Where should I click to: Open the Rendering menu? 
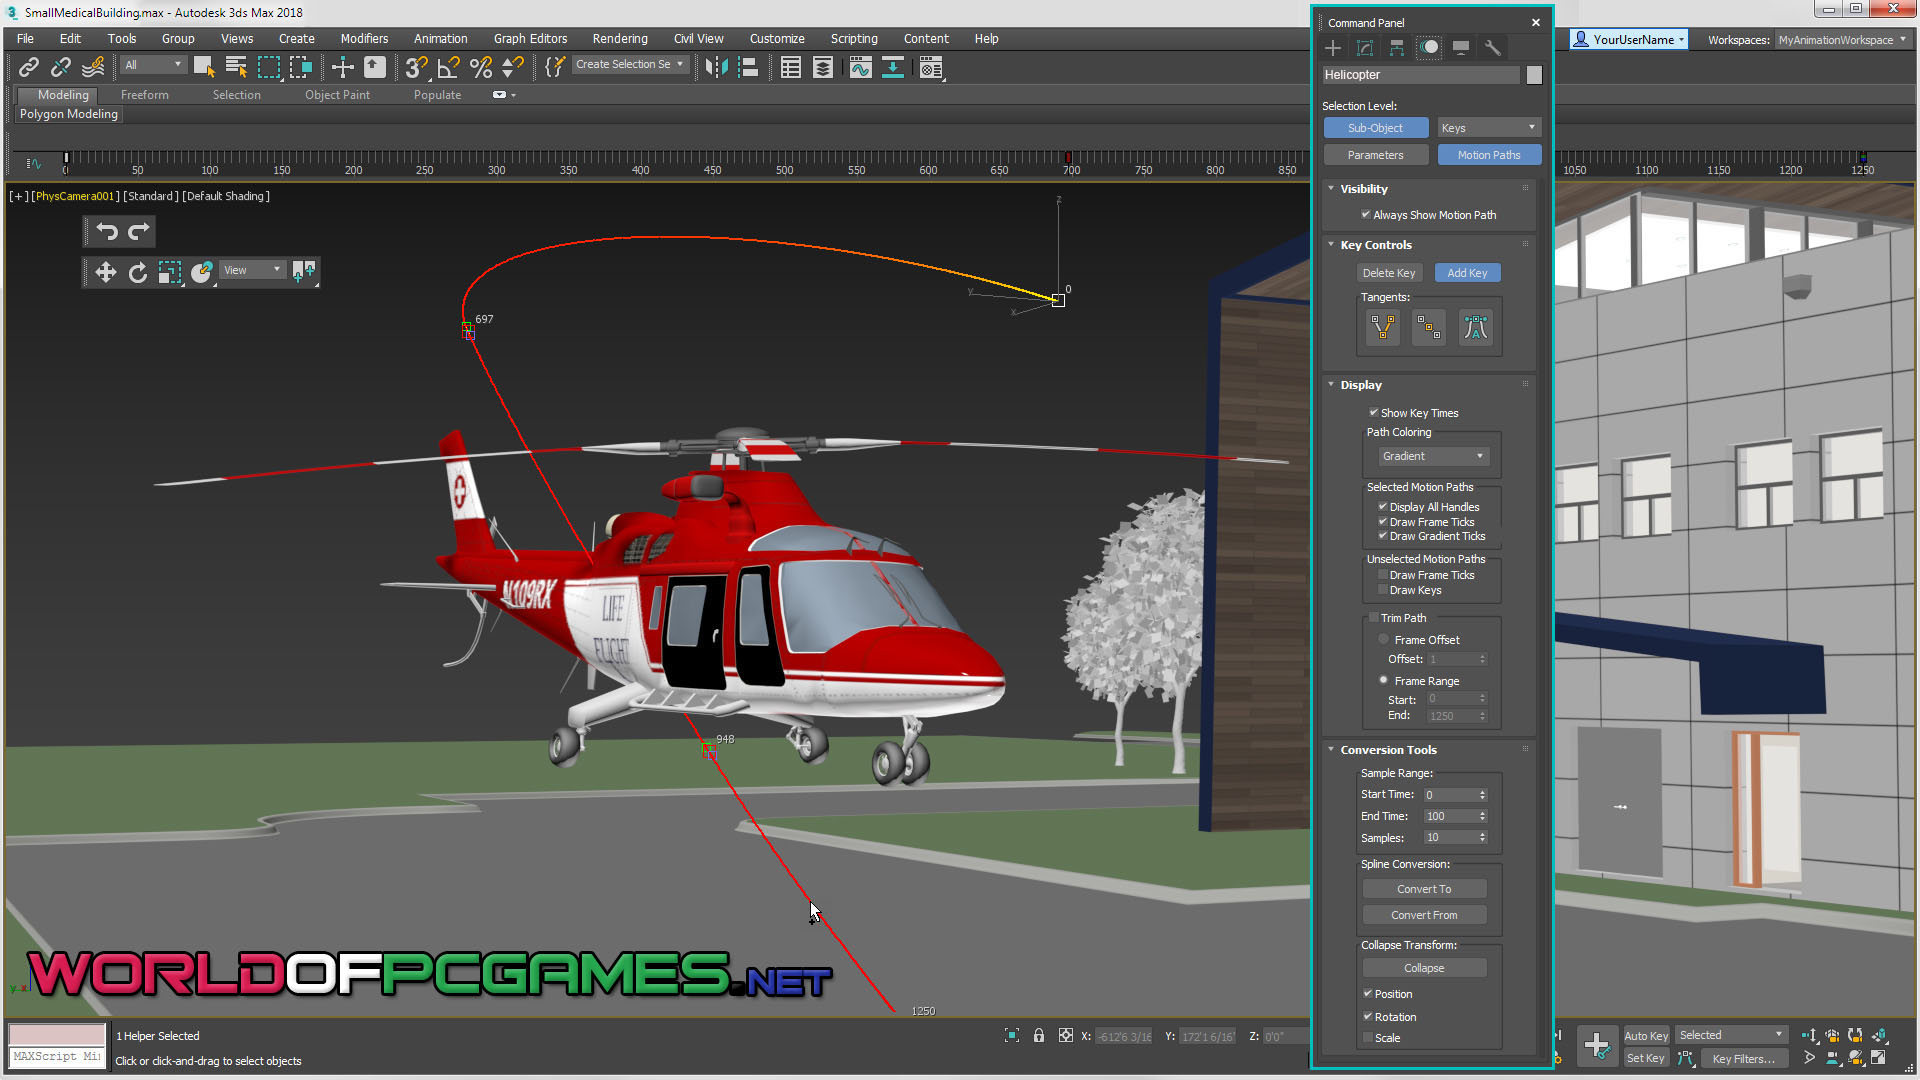[617, 37]
